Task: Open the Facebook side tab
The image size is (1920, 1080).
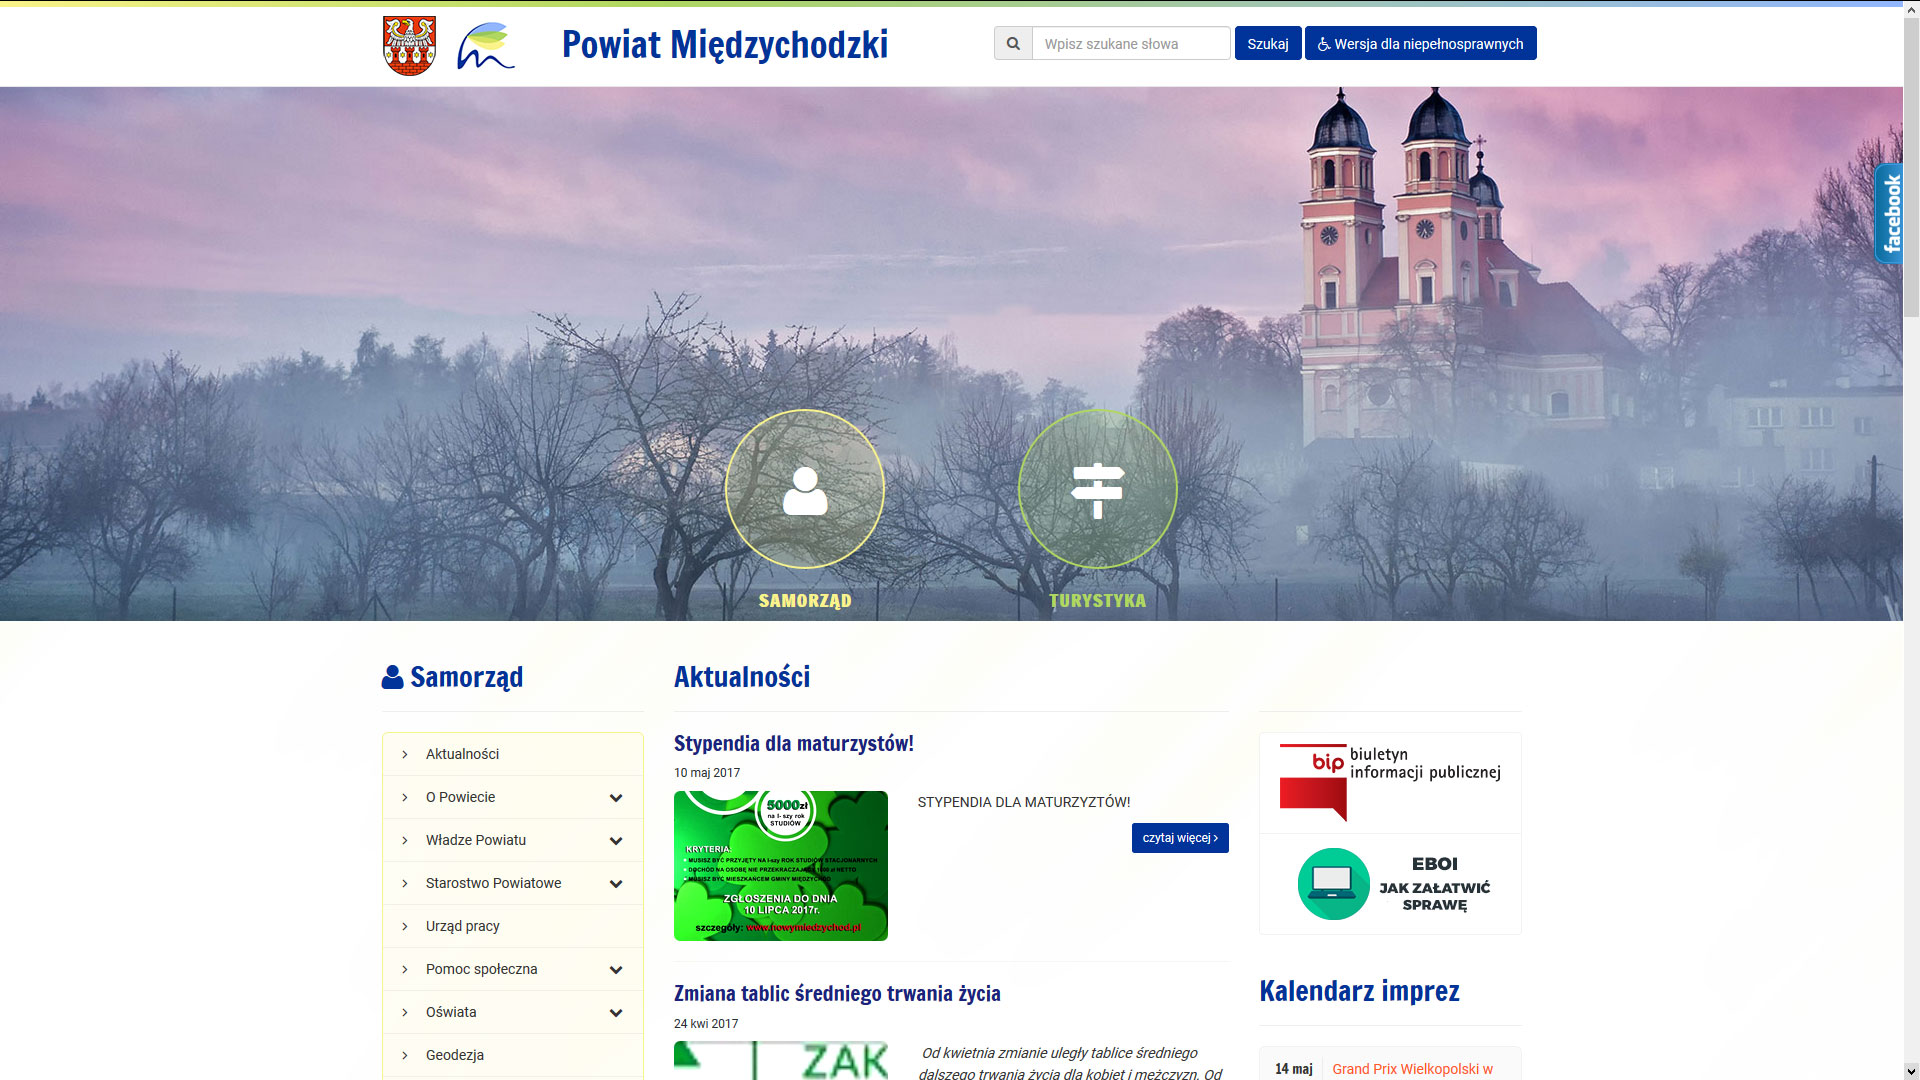Action: point(1889,213)
